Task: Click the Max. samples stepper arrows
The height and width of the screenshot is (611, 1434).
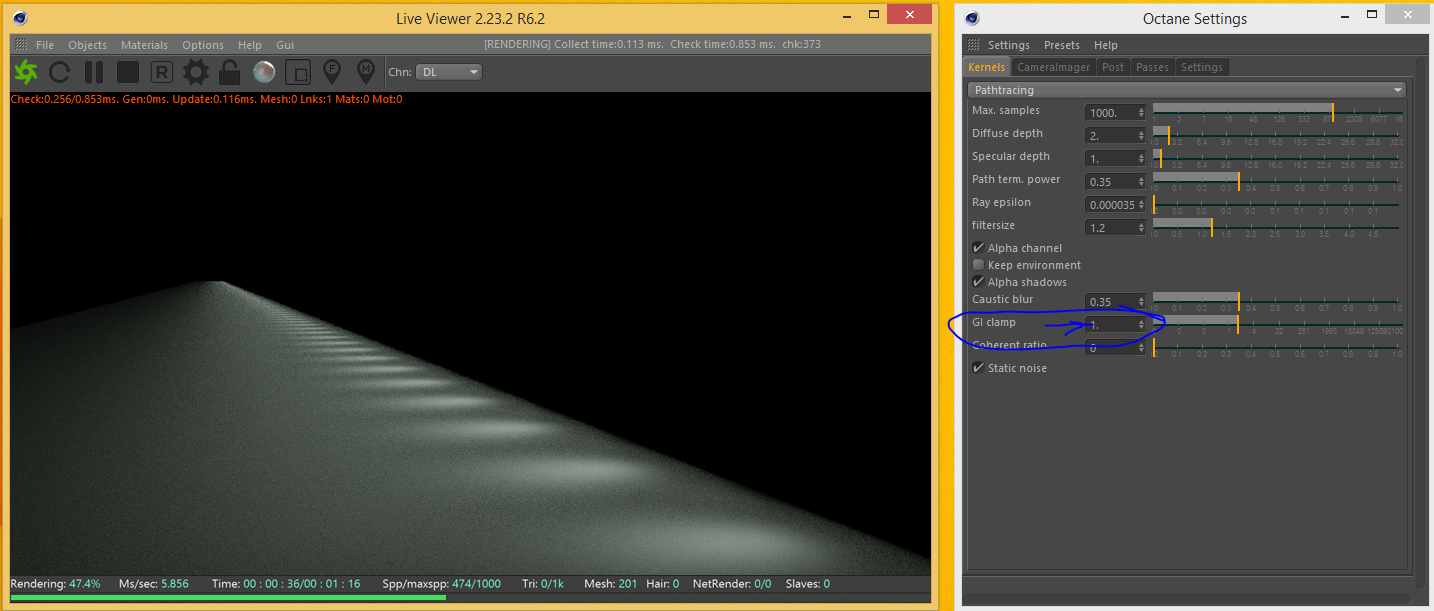Action: pos(1141,113)
